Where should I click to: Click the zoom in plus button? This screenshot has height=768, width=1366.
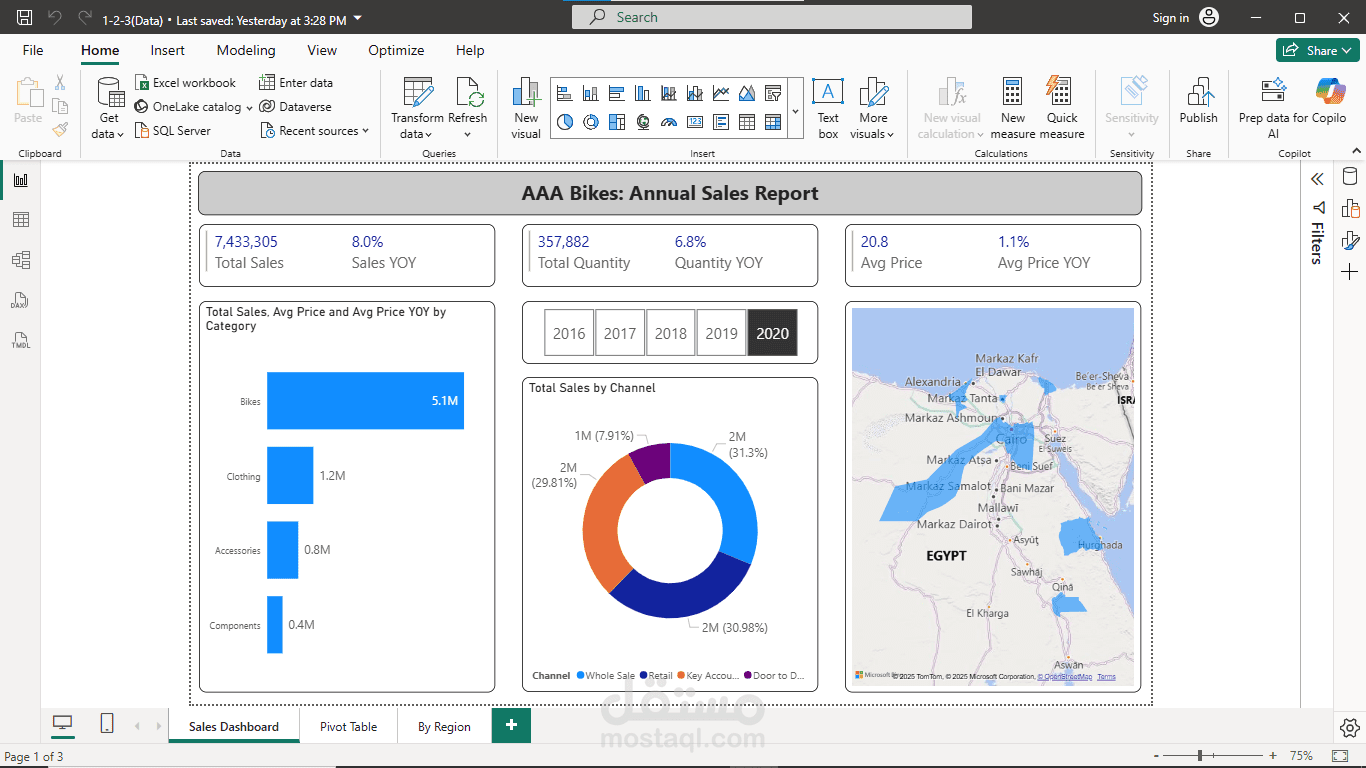coord(1272,756)
